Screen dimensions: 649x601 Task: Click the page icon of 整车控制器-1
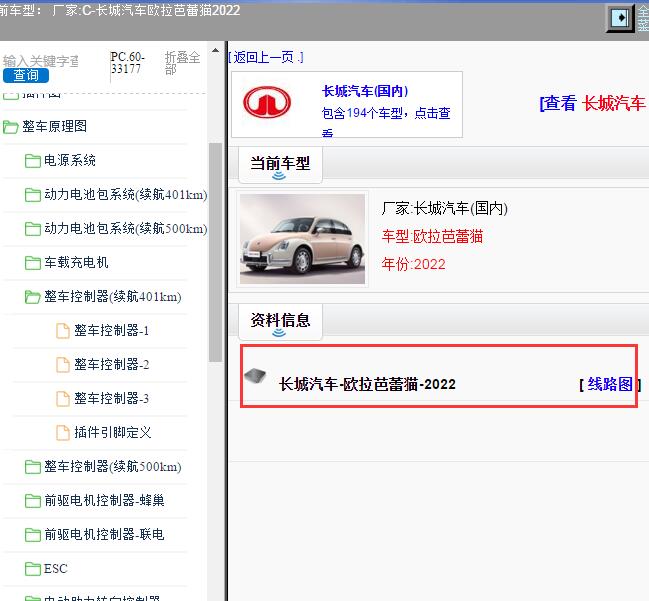click(x=62, y=331)
